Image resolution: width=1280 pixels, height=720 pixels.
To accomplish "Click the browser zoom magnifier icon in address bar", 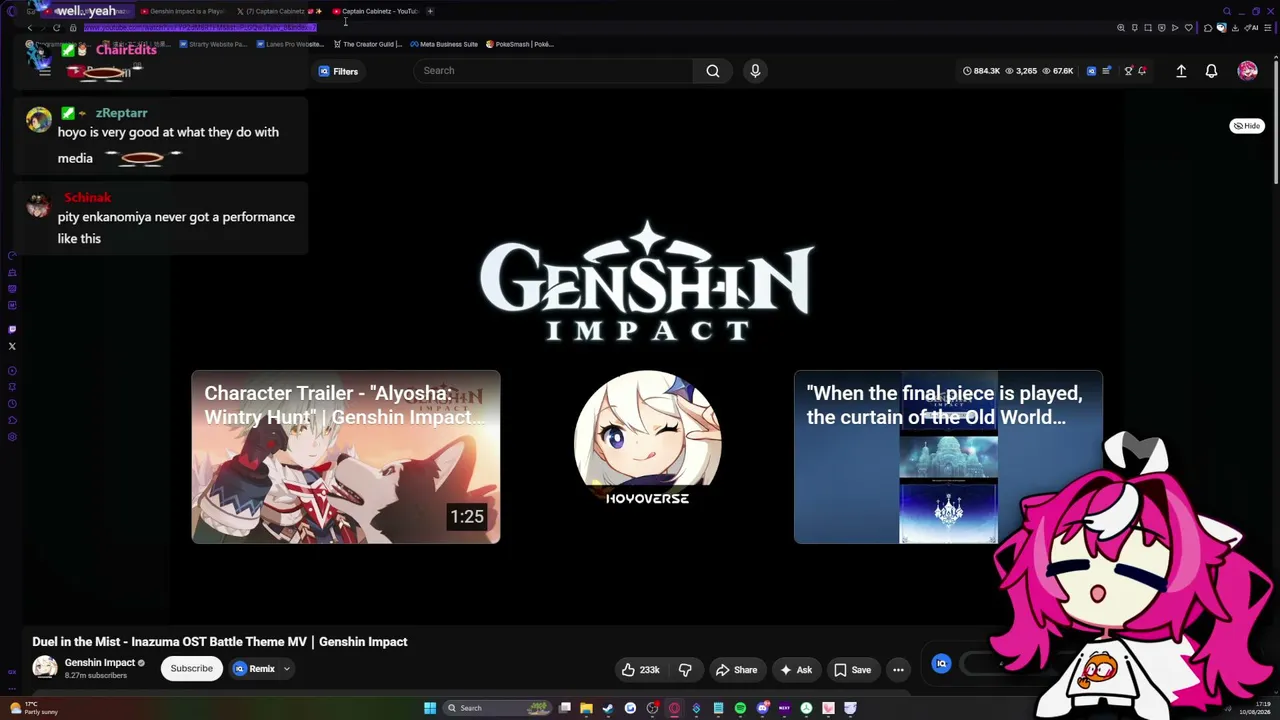I will [x=1121, y=28].
